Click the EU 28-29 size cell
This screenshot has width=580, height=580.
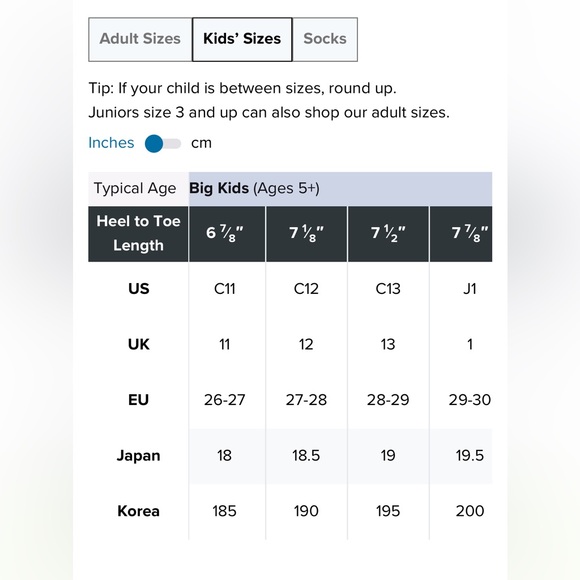[388, 400]
